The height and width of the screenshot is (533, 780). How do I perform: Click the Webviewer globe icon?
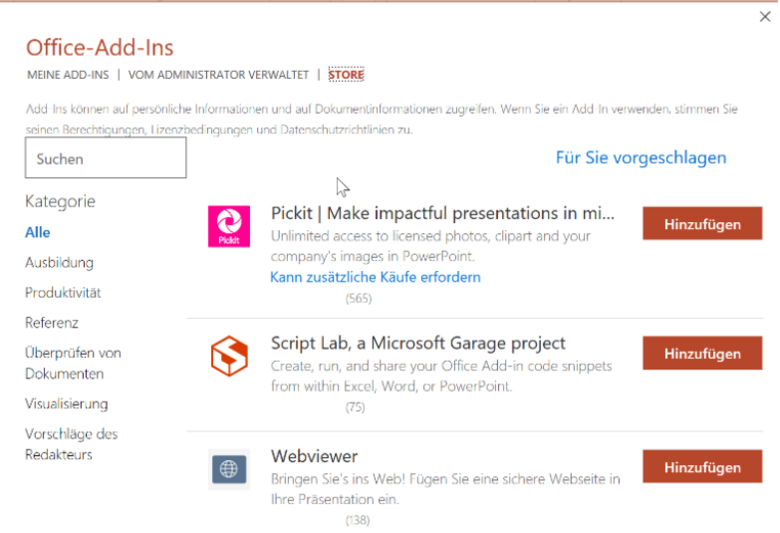click(x=229, y=469)
